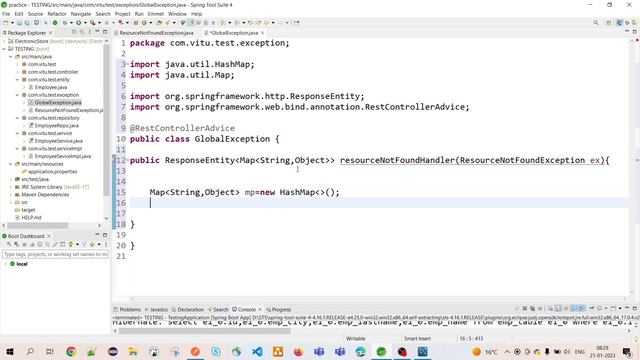Click the green Run toolbar button
640x360 pixels.
coord(78,23)
